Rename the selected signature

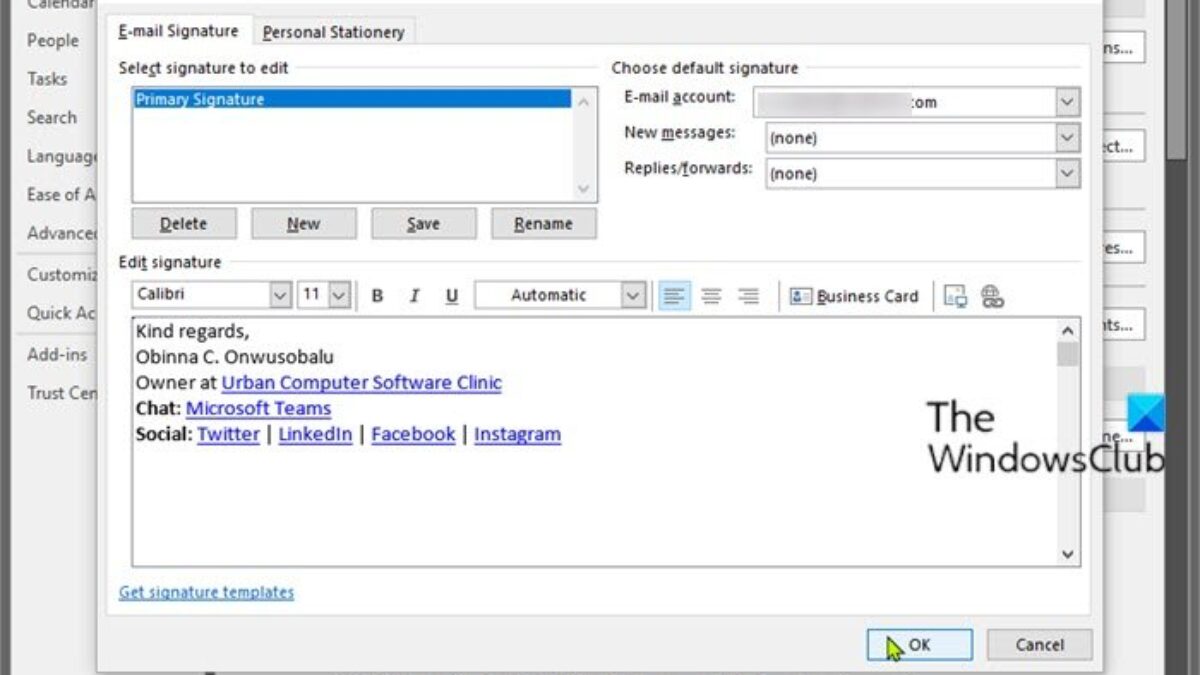(x=544, y=224)
